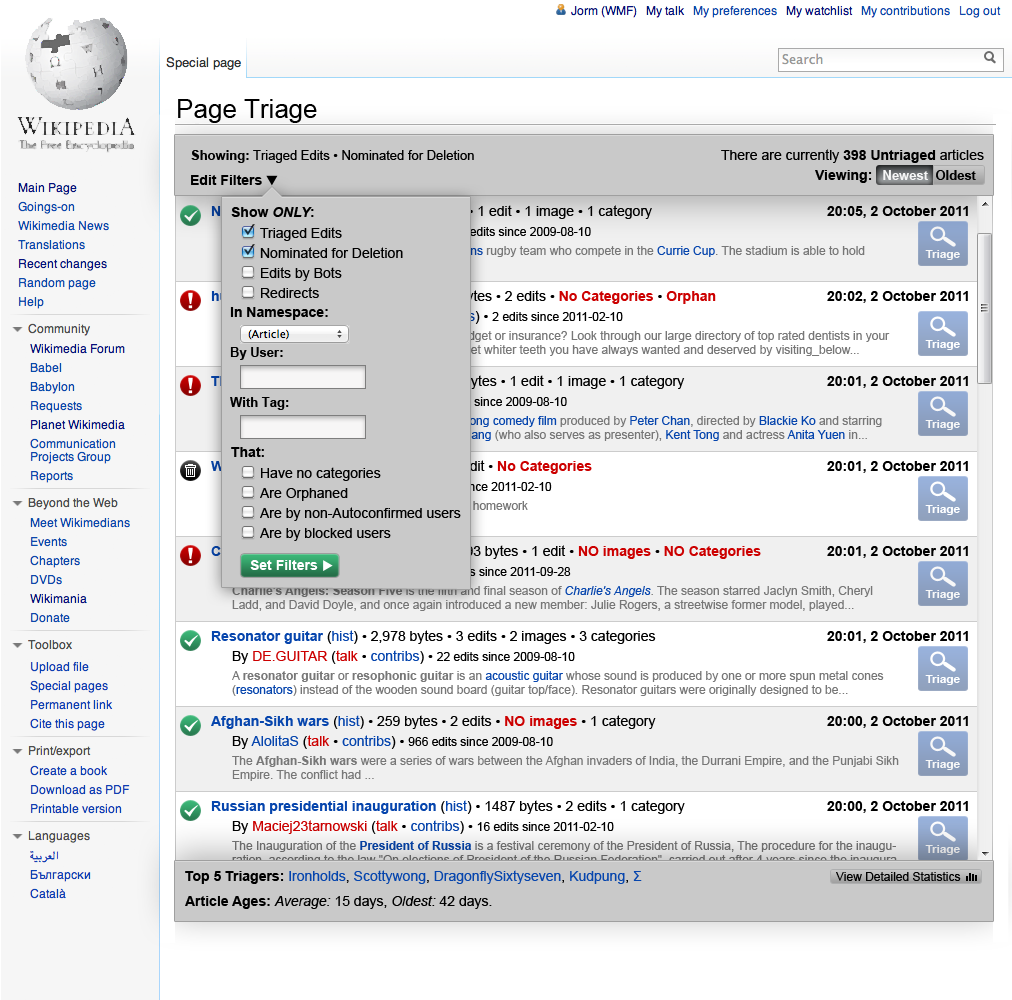
Task: Click the search magnifier icon
Action: pos(990,59)
